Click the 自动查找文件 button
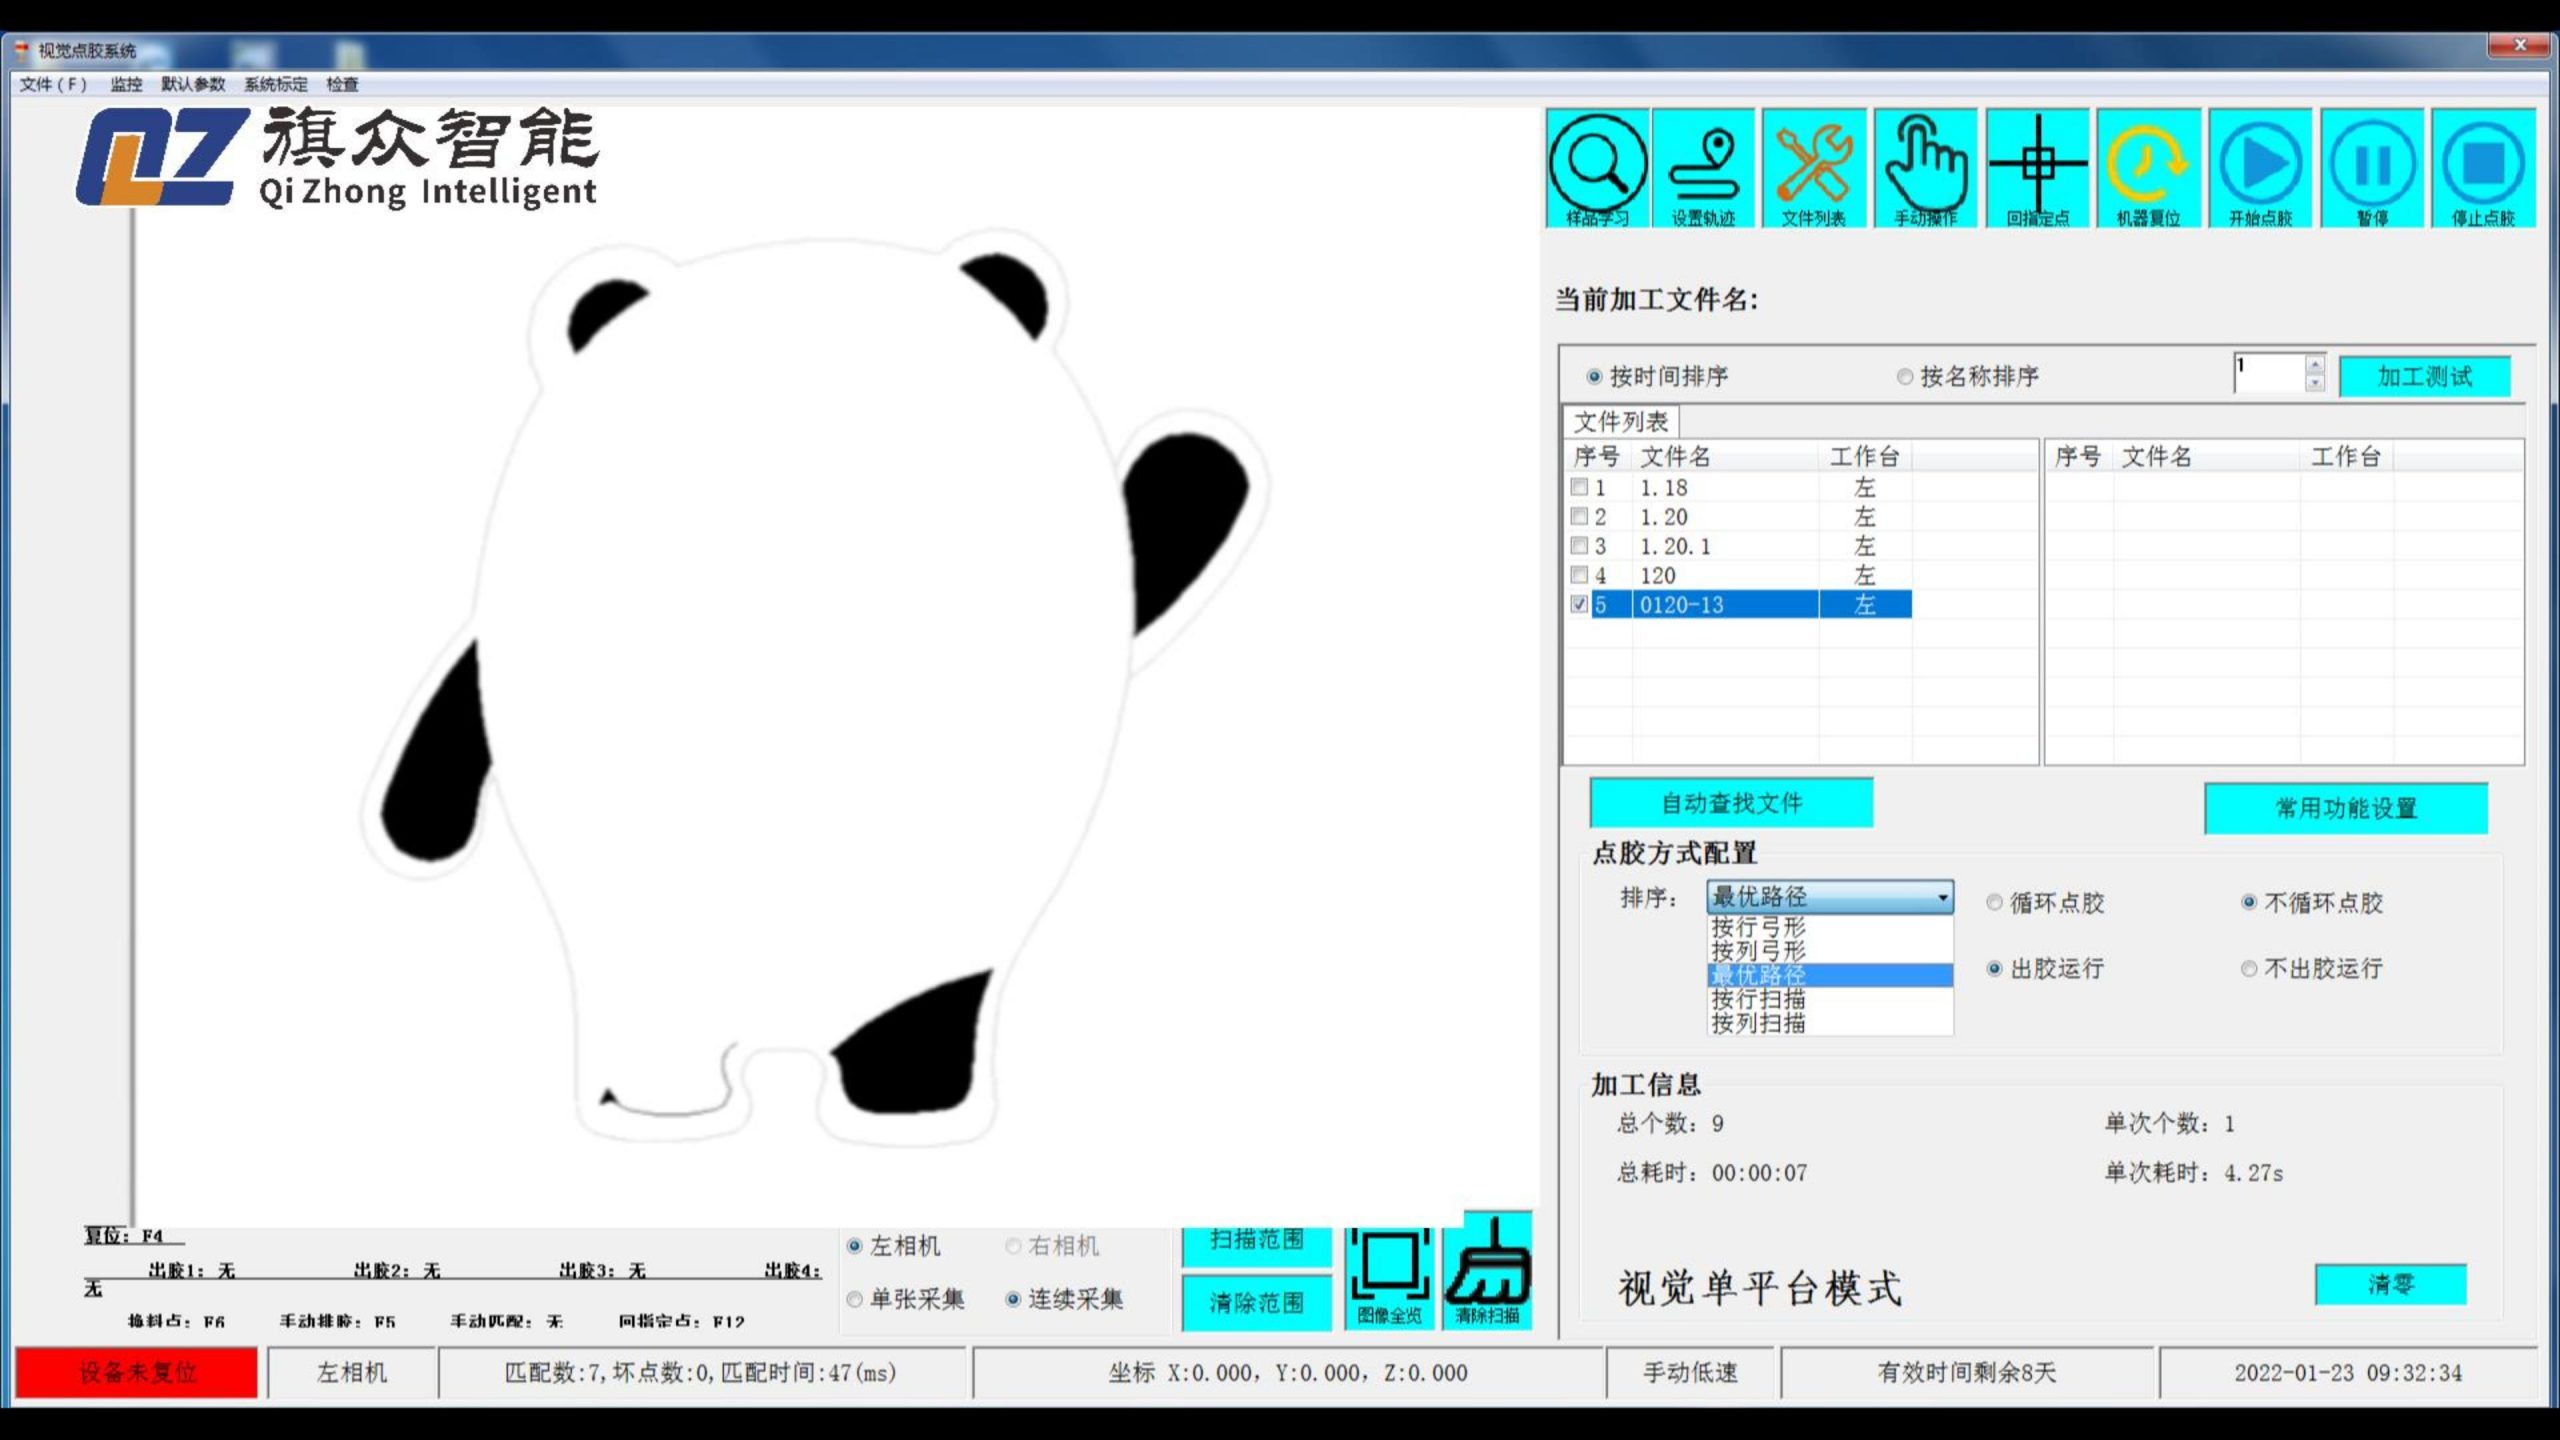The image size is (2560, 1440). (1731, 803)
